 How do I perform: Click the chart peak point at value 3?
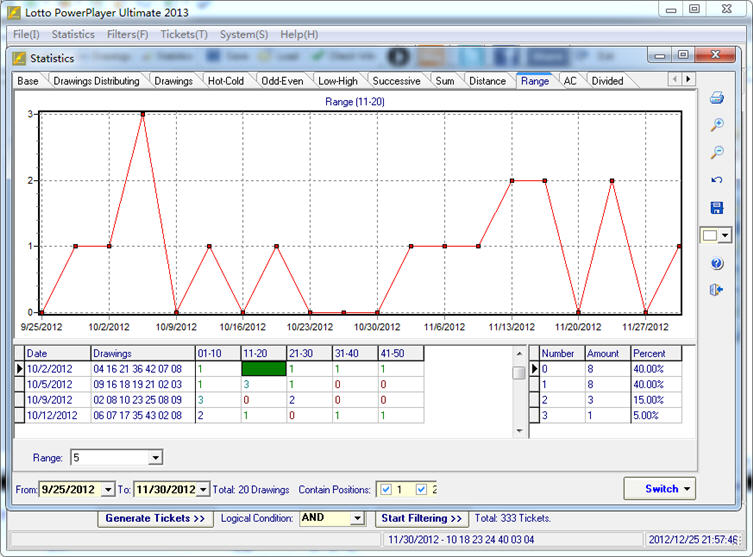point(143,114)
